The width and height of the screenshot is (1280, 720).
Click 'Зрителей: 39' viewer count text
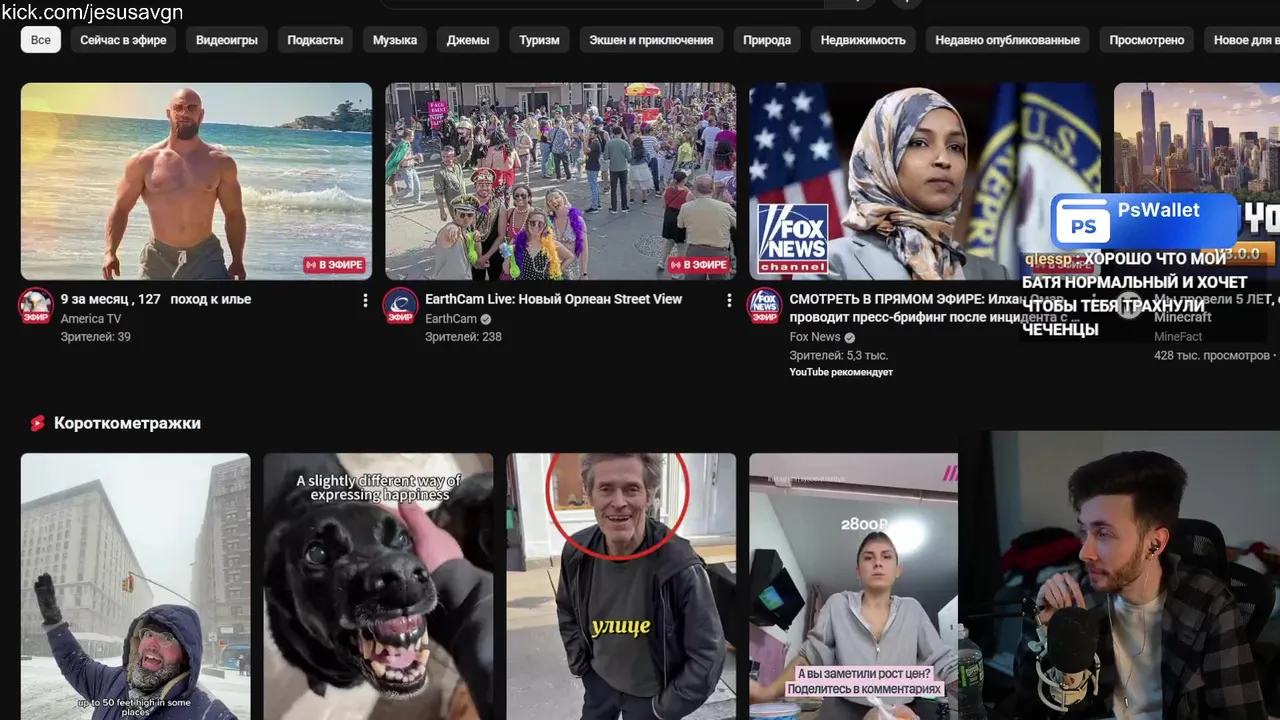click(x=96, y=337)
